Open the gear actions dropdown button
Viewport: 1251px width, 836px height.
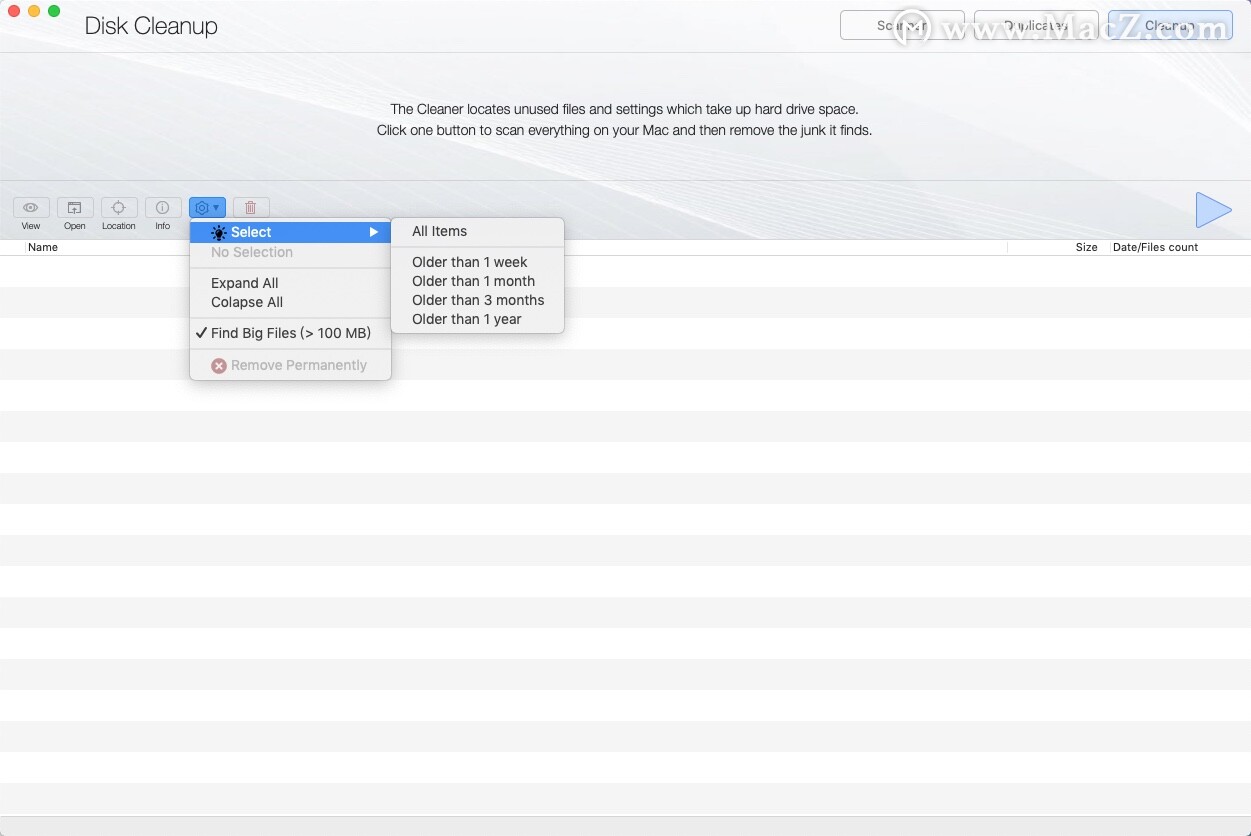pos(207,208)
